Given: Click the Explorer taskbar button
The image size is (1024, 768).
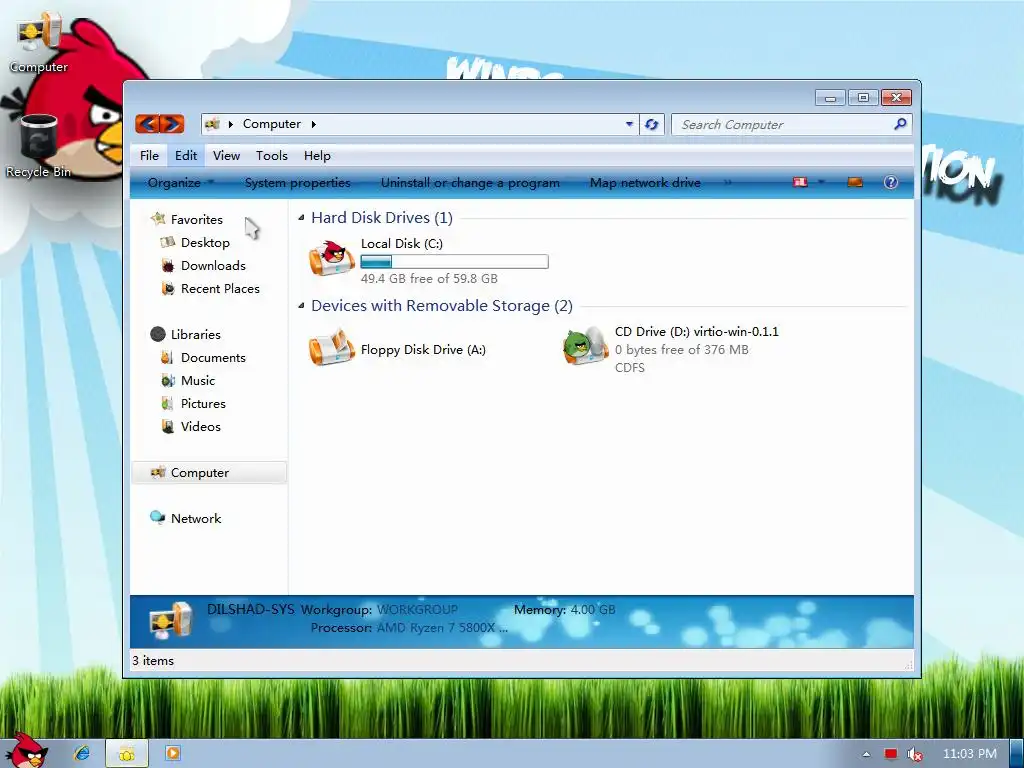Looking at the screenshot, I should (x=127, y=753).
